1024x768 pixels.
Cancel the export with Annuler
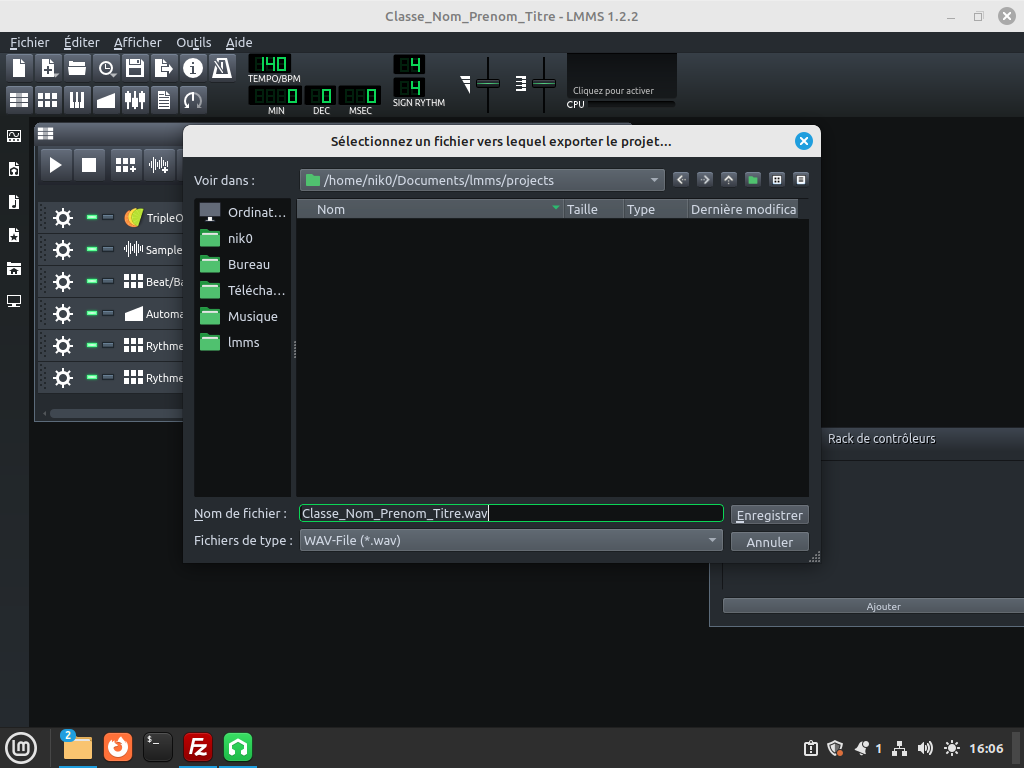click(769, 542)
